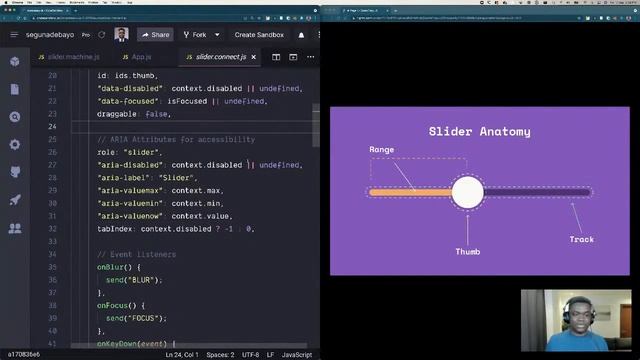Click line number 34 in the gutter

[x=52, y=254]
